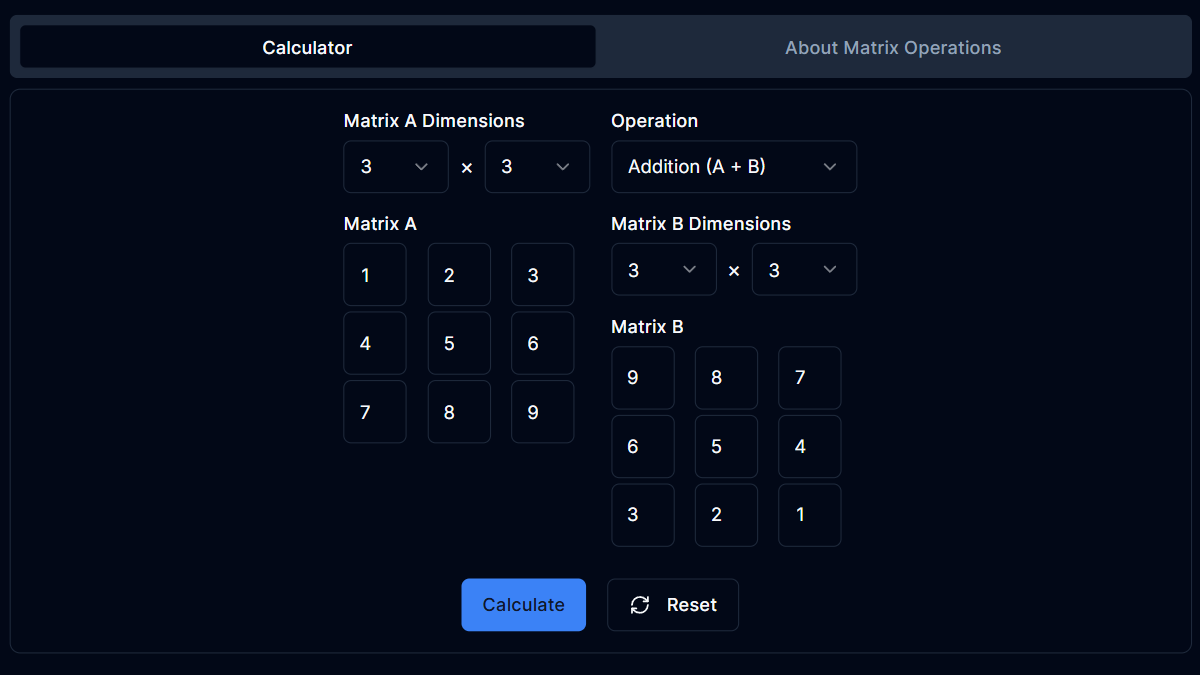
Task: Click Matrix A cell with value 7
Action: tap(374, 411)
